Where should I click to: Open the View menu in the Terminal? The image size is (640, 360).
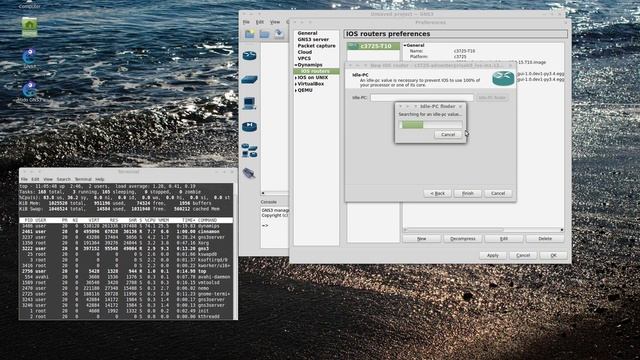pos(48,179)
